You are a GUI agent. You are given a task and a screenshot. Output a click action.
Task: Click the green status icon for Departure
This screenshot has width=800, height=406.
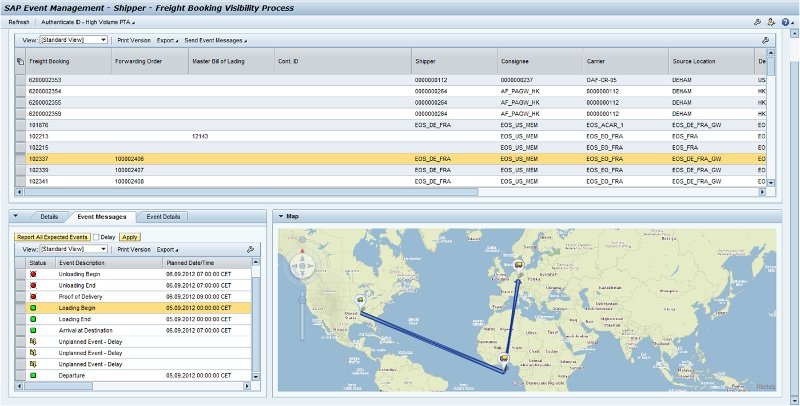coord(33,375)
